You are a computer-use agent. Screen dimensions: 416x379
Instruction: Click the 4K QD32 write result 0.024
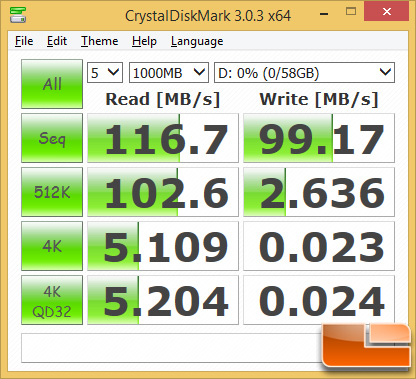click(x=319, y=300)
